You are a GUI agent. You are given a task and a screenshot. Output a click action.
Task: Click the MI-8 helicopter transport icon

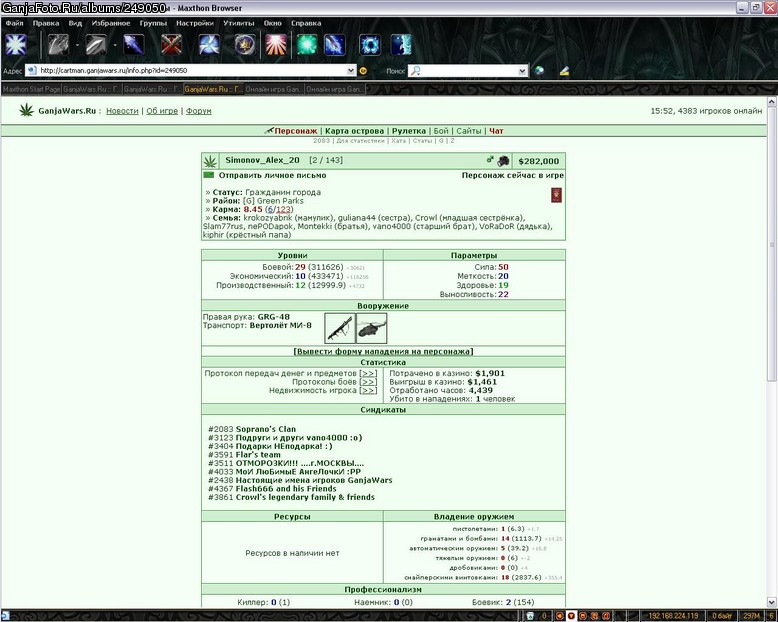click(x=372, y=328)
